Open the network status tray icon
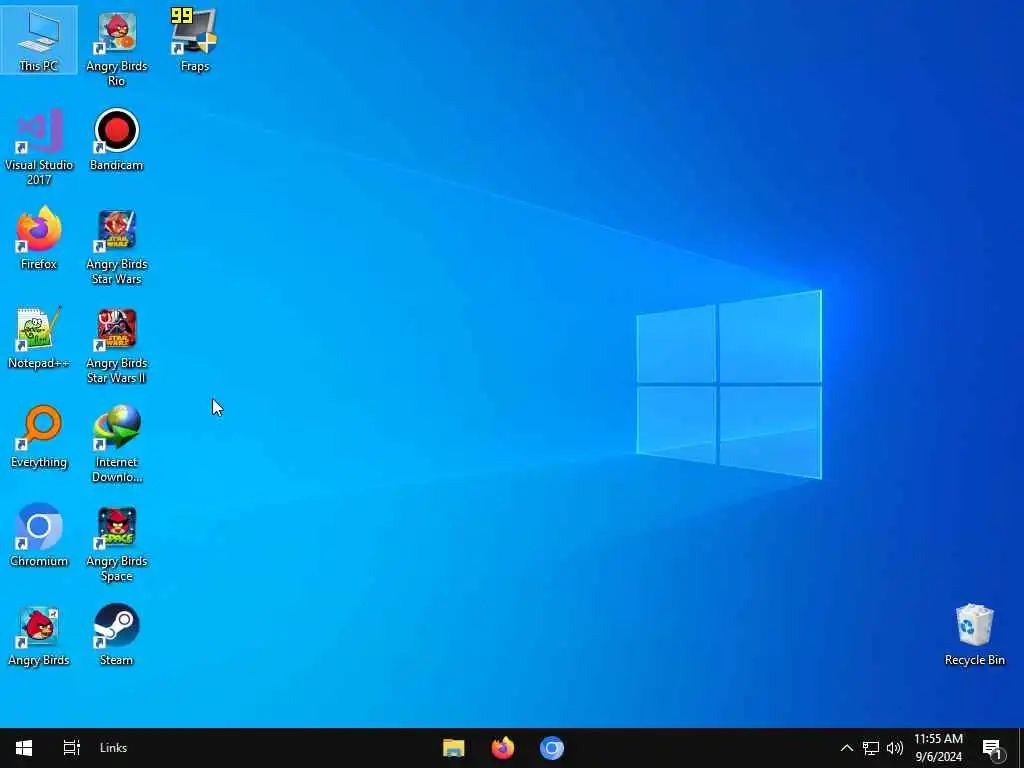The width and height of the screenshot is (1024, 768). [871, 748]
